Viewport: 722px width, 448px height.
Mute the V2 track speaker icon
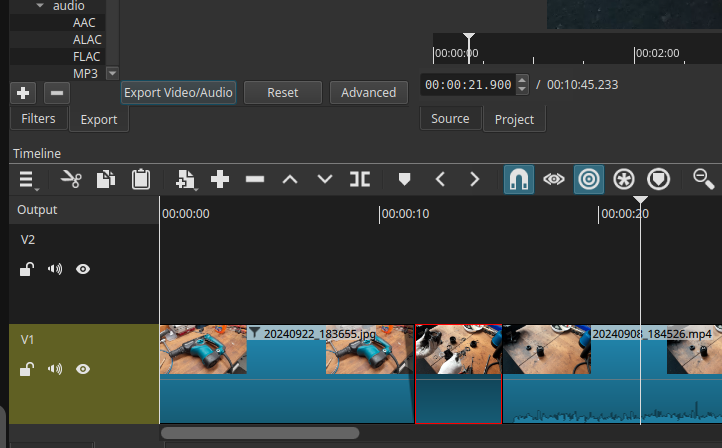tap(55, 269)
